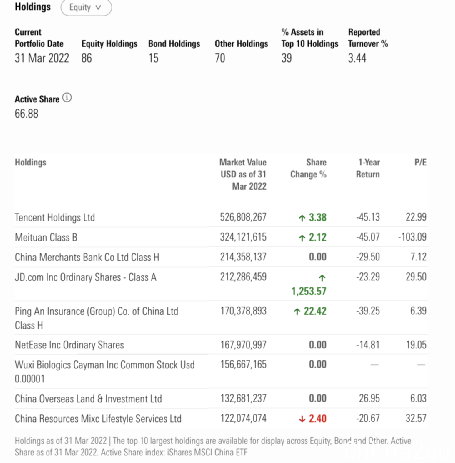The height and width of the screenshot is (463, 455).
Task: Open Meituan Class B holding
Action: coord(46,237)
